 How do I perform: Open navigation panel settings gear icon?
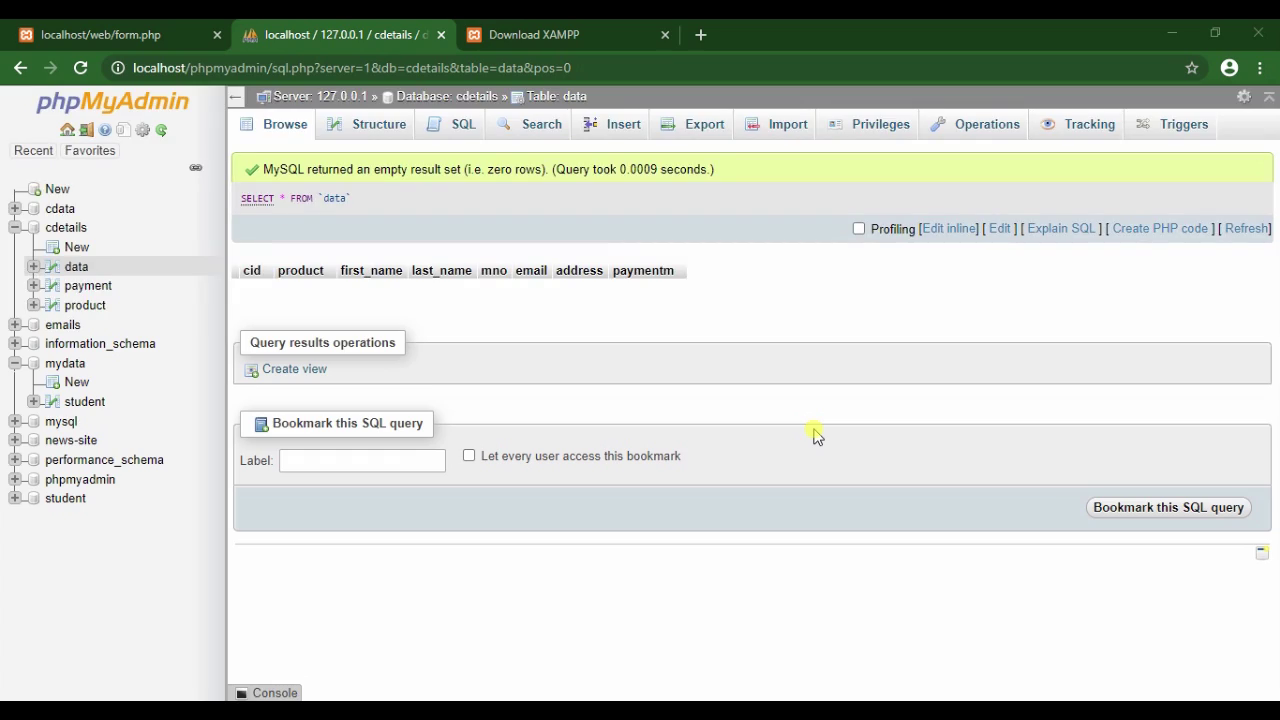142,130
